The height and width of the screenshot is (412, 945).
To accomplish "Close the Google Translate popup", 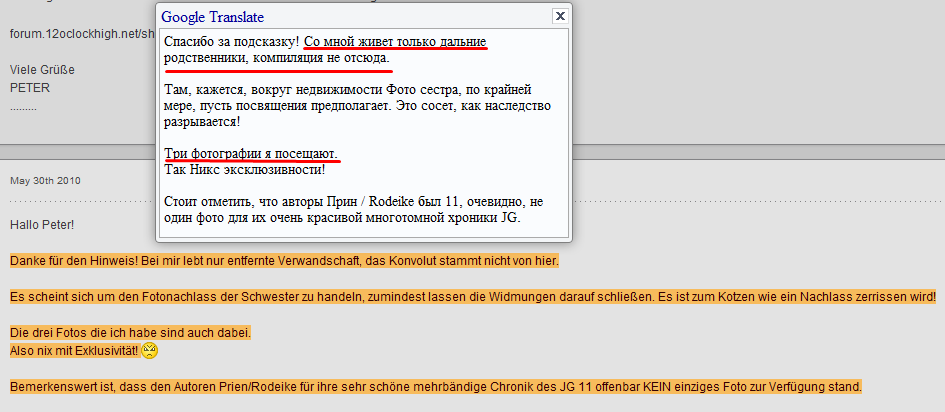I will coord(560,16).
